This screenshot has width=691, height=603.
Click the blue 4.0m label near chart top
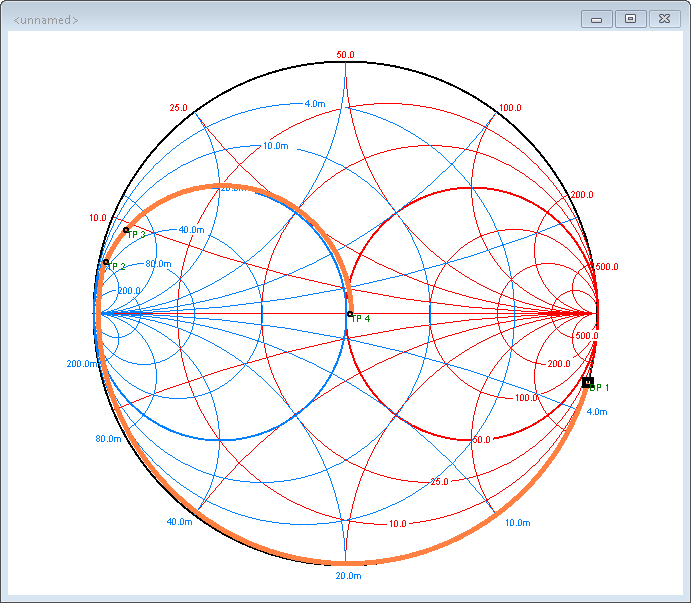314,104
